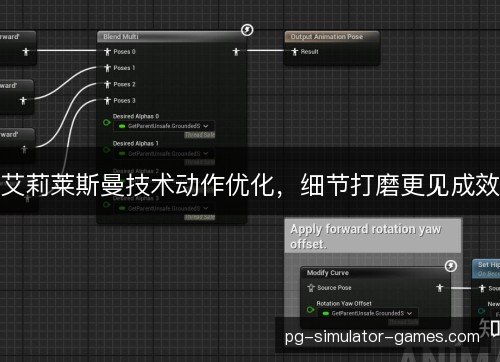Open the Desired Alphas 0 binding dropdown
The width and height of the screenshot is (500, 362).
[164, 126]
